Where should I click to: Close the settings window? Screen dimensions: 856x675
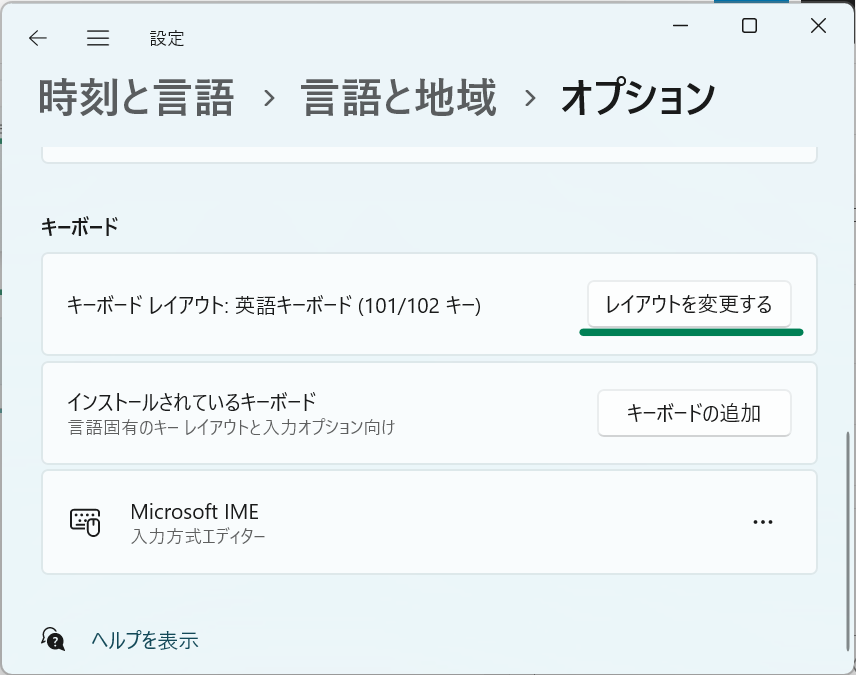point(818,26)
